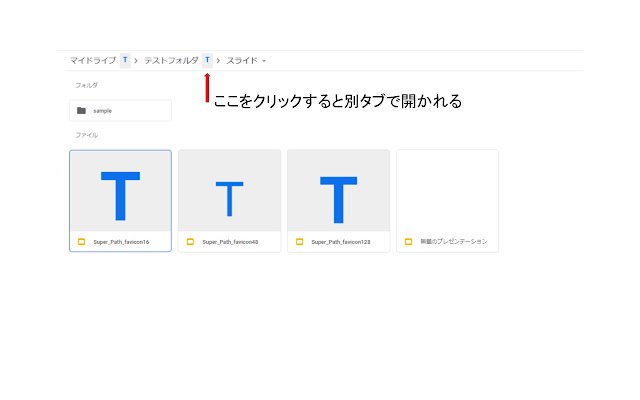Click Slides icon of Super_Path_favicon48
640x400 pixels.
click(190, 242)
